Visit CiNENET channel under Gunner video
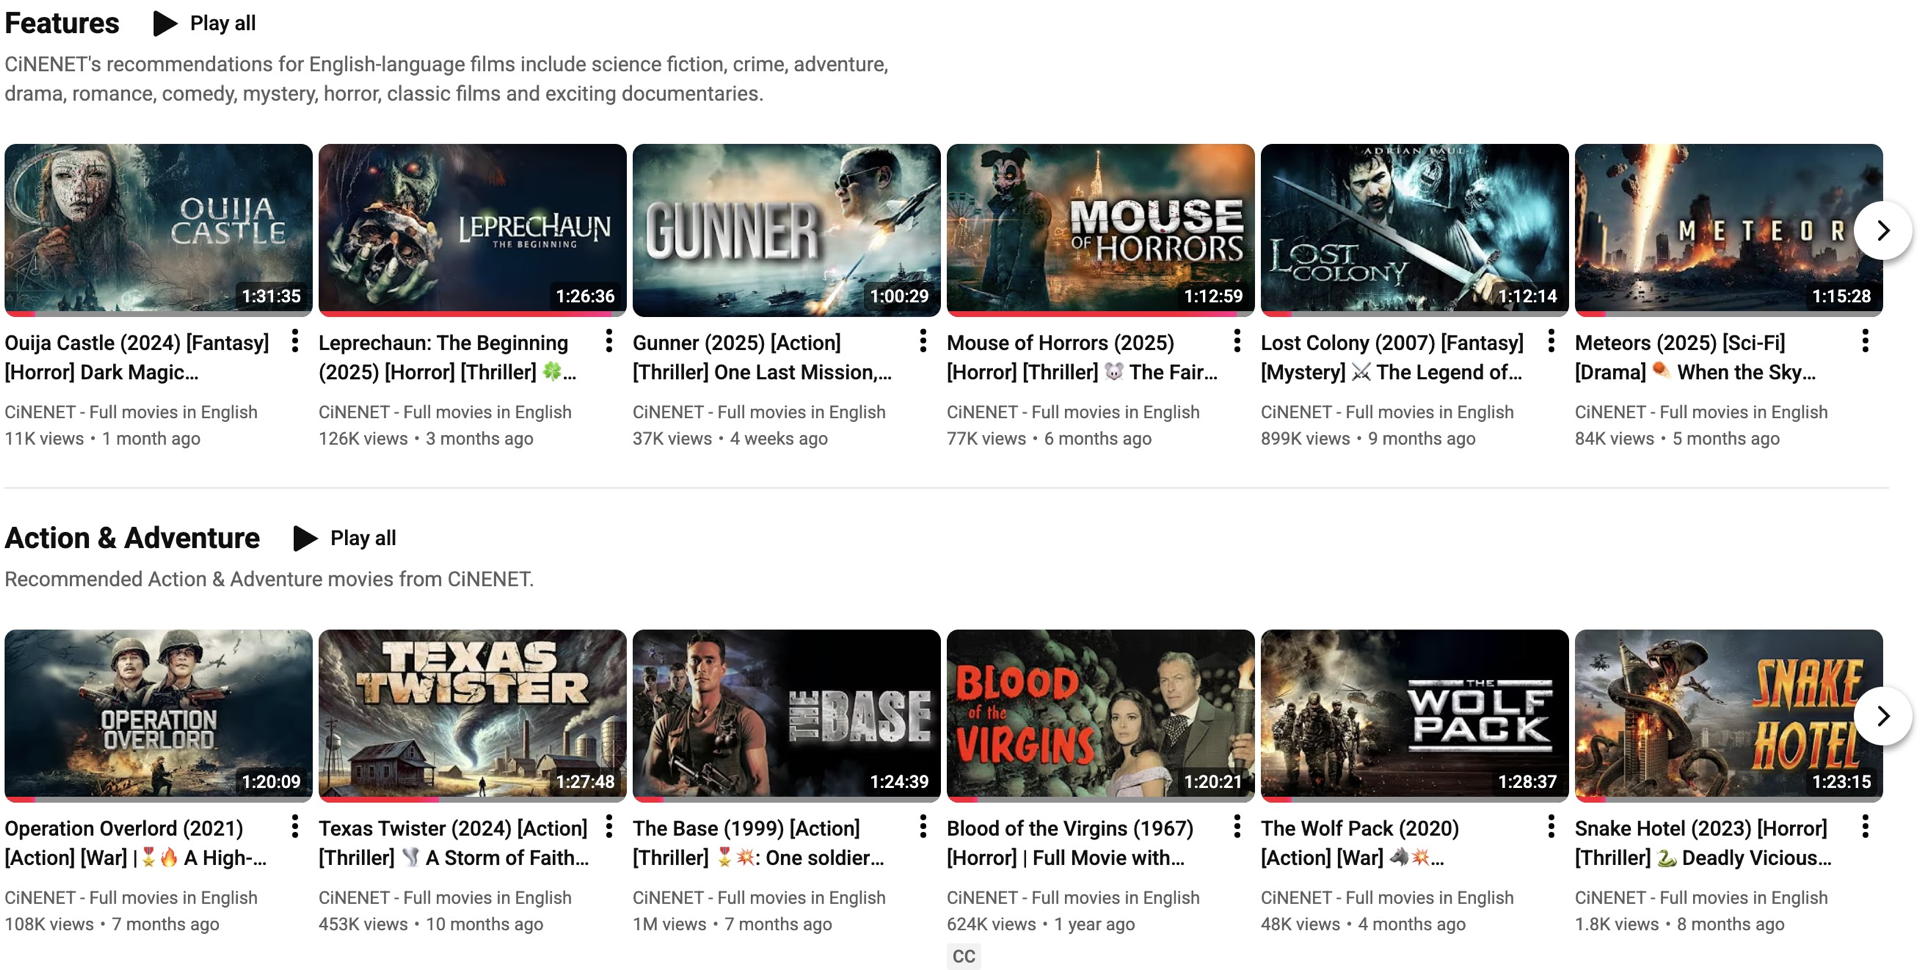Screen dimensions: 1920x970 758,412
